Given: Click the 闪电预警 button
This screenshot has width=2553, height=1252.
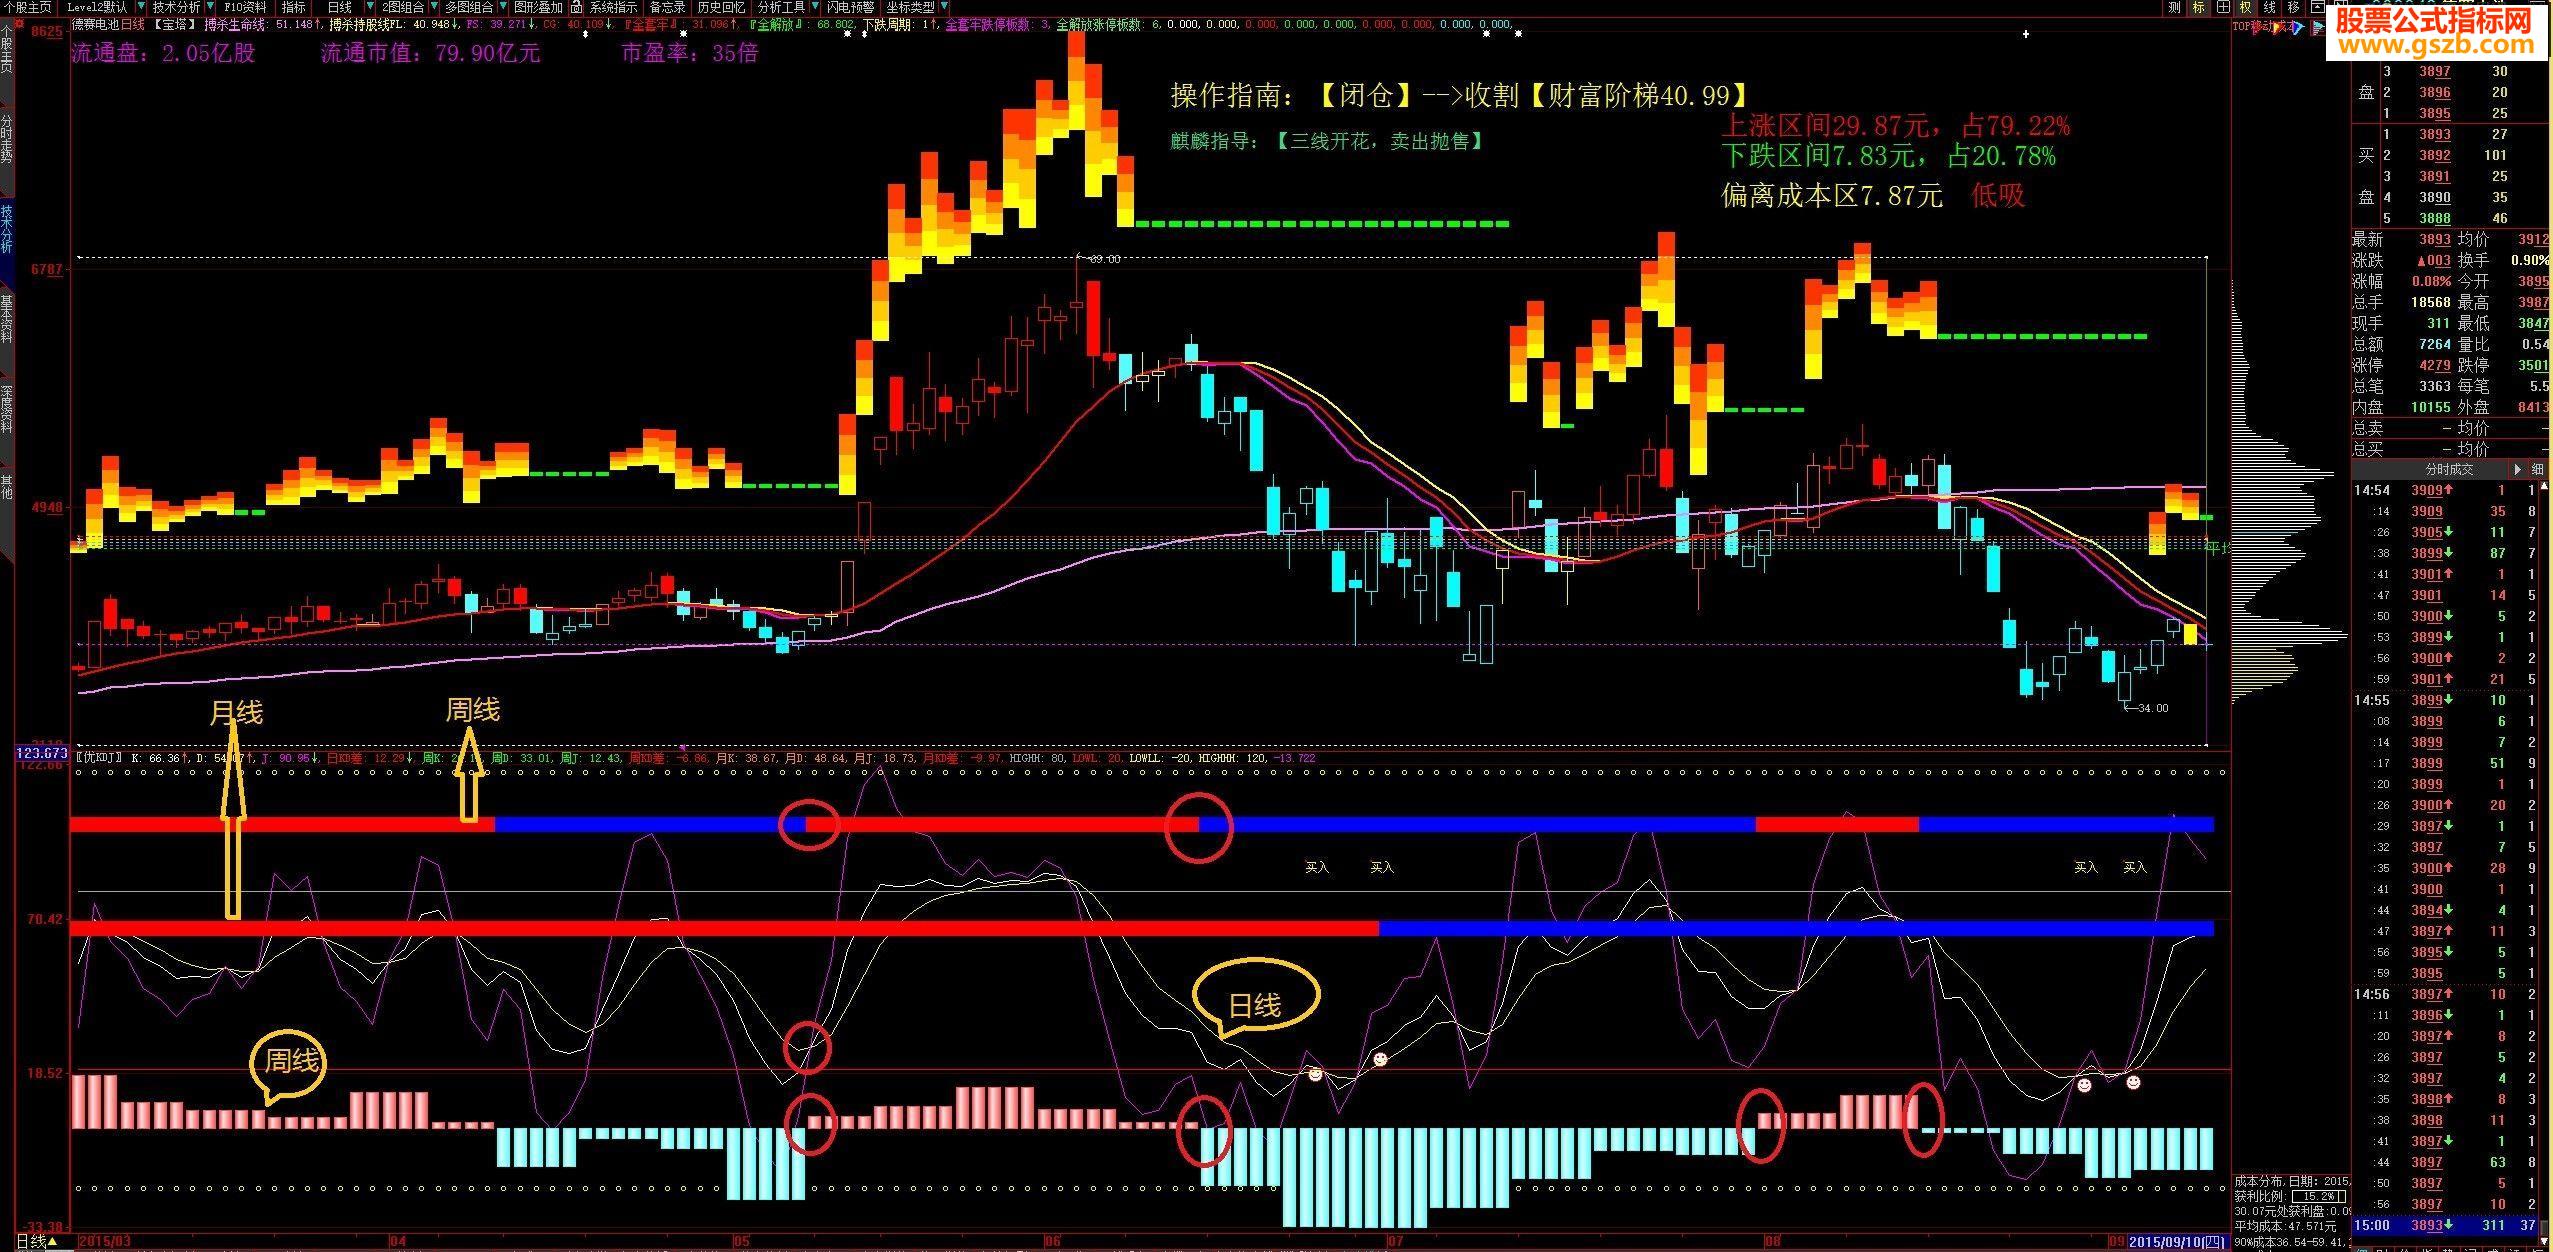Looking at the screenshot, I should (850, 7).
